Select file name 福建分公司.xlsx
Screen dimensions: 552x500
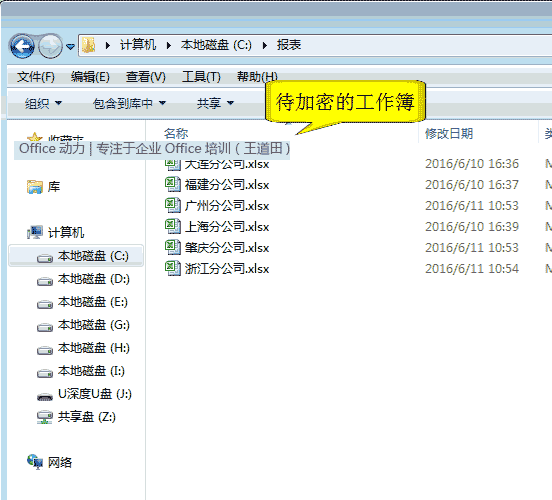pos(227,185)
